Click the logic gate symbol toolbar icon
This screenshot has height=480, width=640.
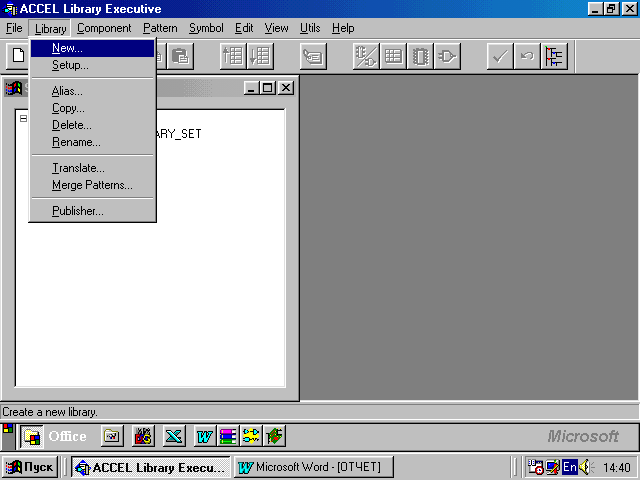click(x=447, y=56)
